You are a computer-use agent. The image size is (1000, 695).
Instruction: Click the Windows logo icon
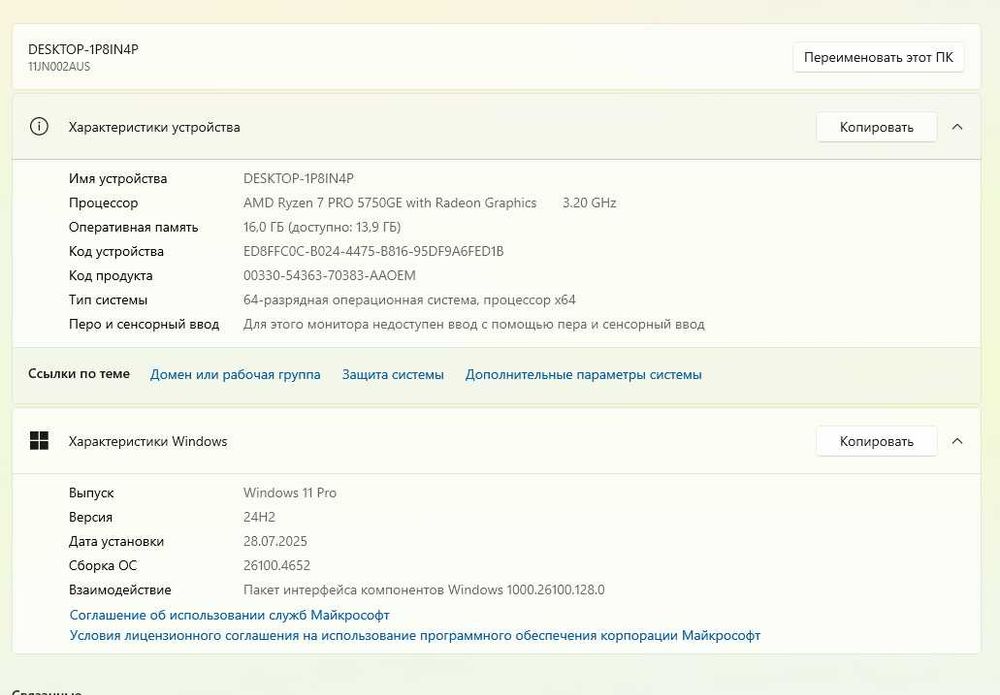39,441
